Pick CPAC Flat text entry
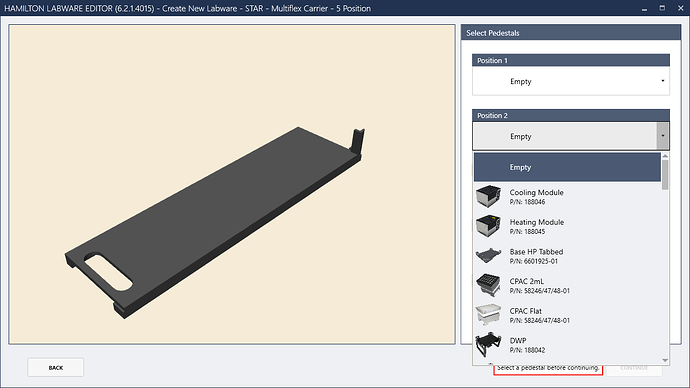This screenshot has height=388, width=690. pyautogui.click(x=525, y=311)
